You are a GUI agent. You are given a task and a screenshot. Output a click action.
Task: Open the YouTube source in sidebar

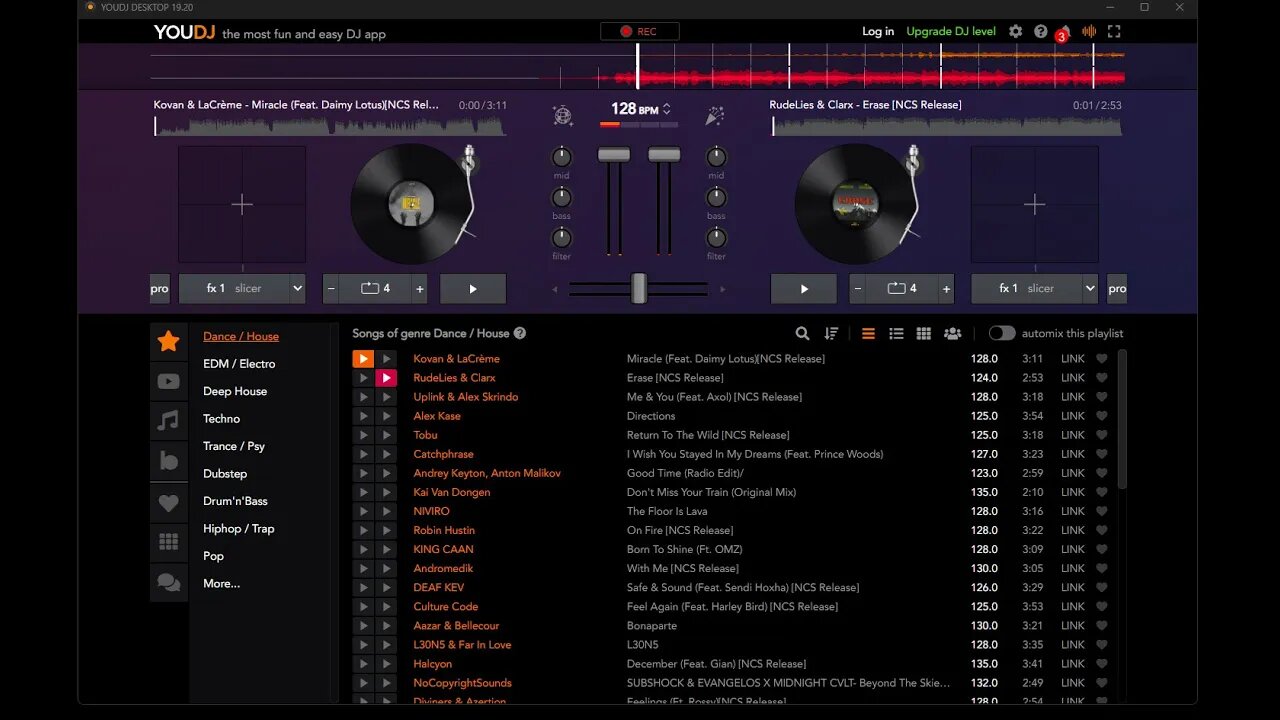pyautogui.click(x=169, y=381)
